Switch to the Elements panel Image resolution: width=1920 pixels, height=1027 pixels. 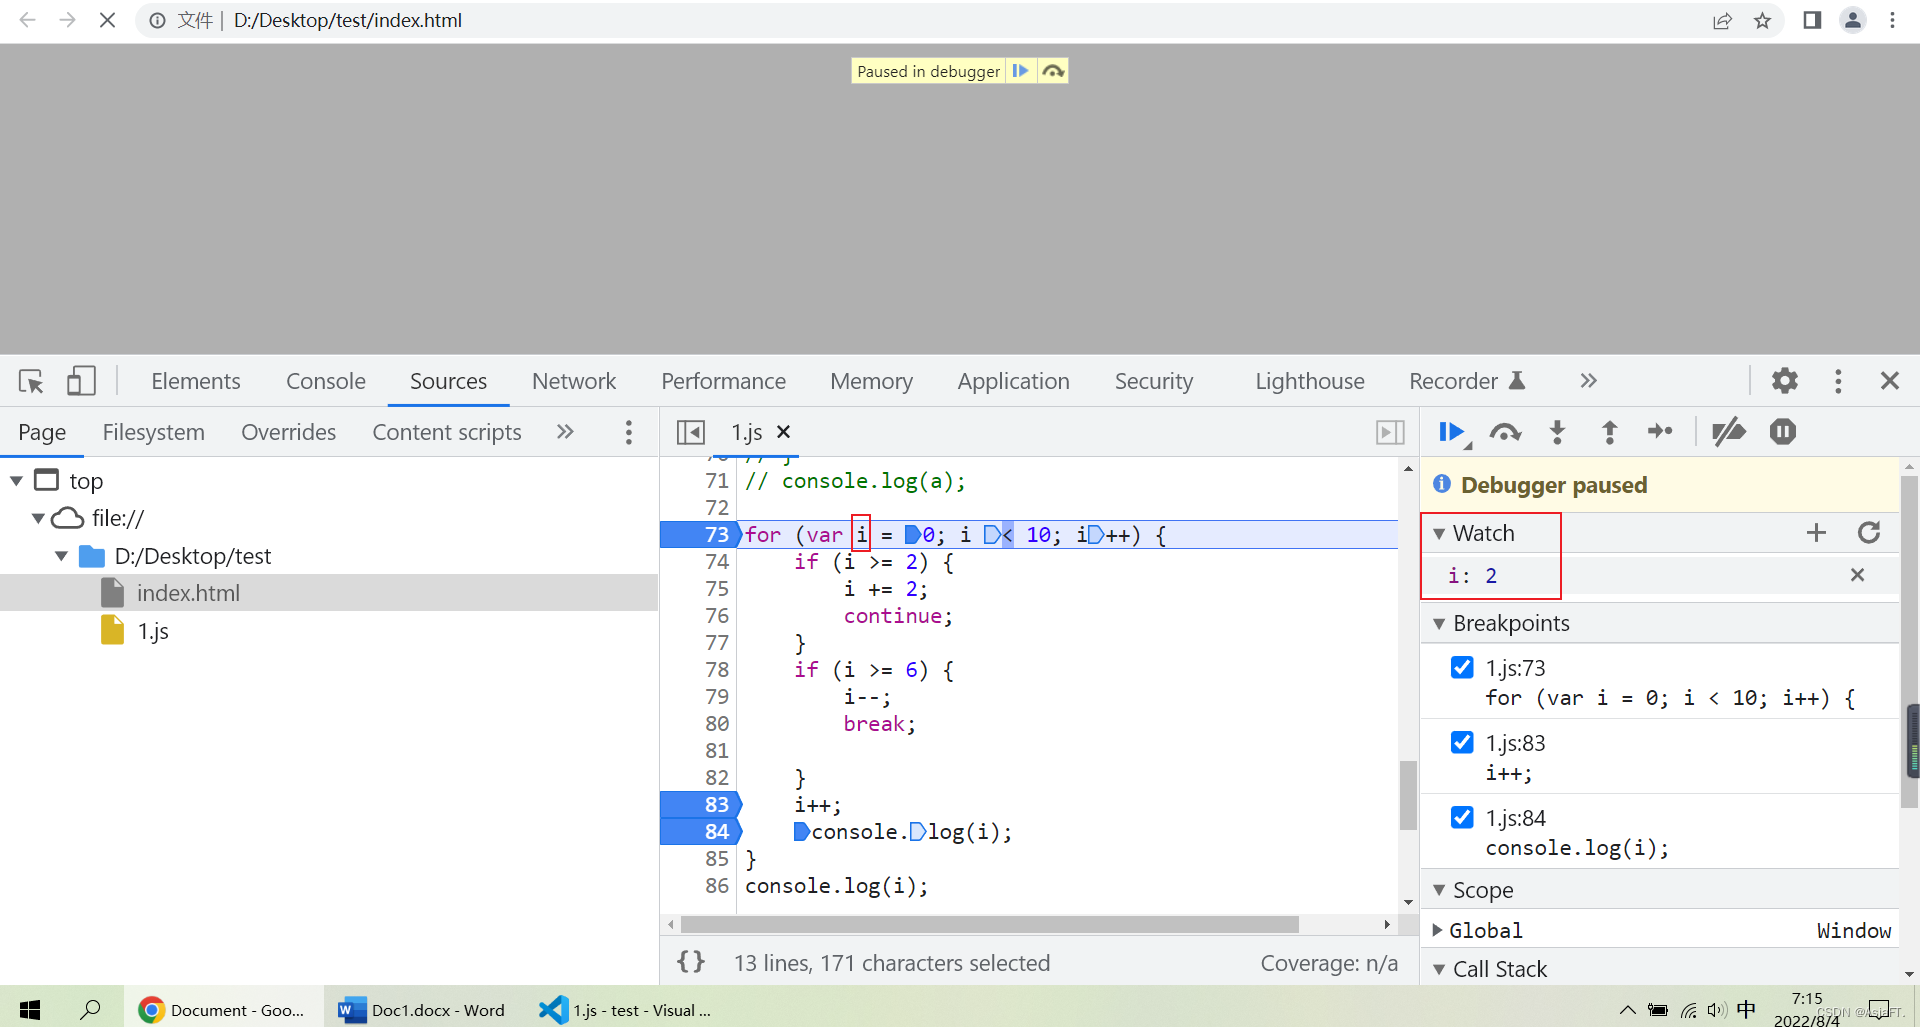pyautogui.click(x=196, y=381)
